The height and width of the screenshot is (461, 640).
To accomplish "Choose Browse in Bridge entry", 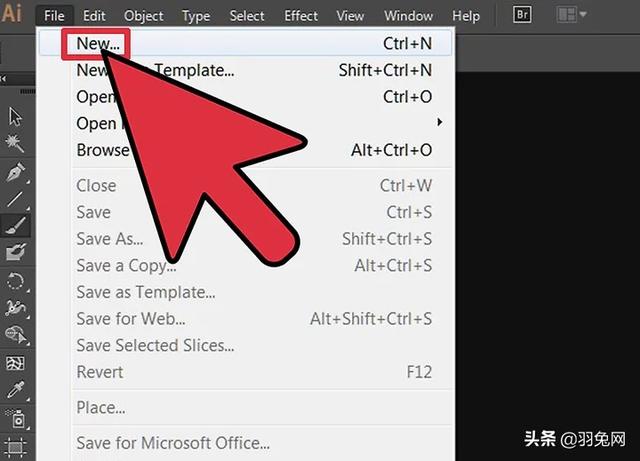I will point(246,150).
